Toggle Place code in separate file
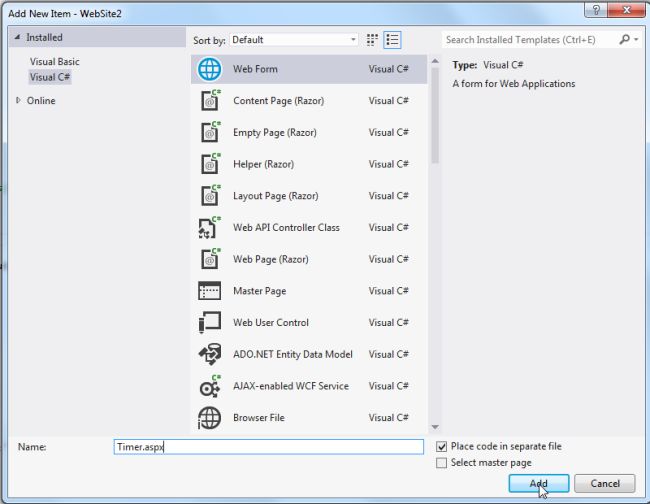Viewport: 650px width, 504px height. [441, 446]
